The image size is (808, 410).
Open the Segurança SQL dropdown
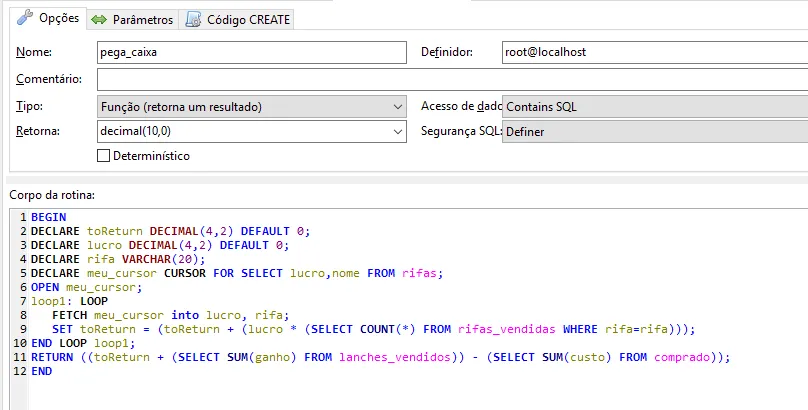[655, 131]
